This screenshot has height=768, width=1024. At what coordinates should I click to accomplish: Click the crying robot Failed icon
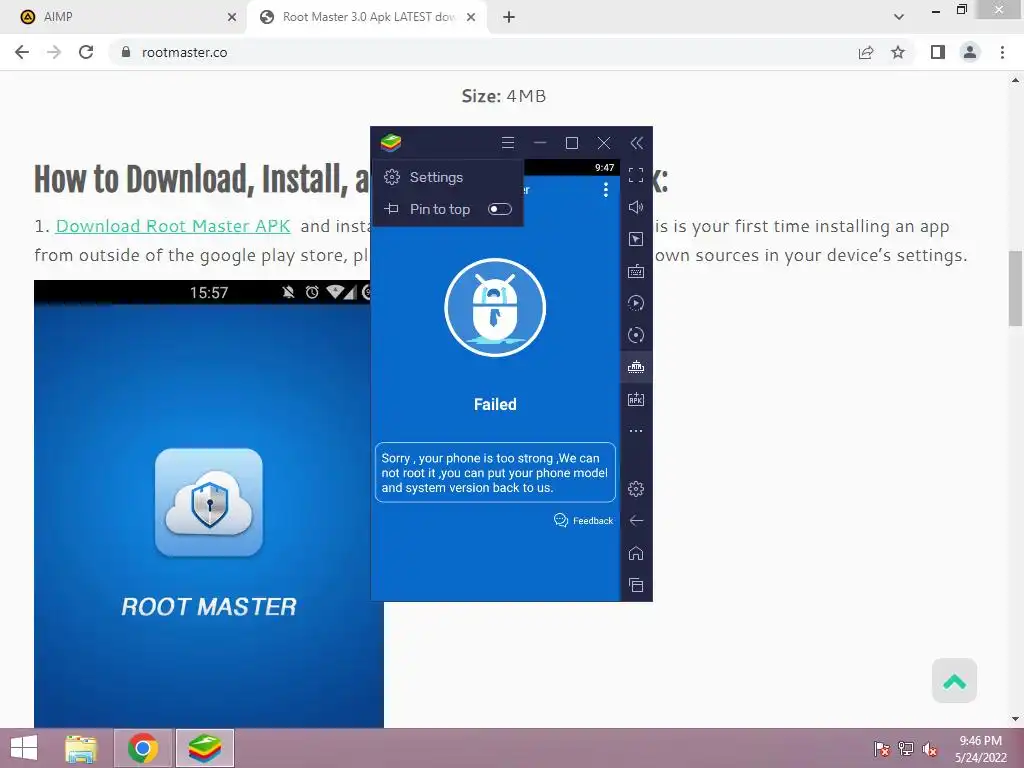[x=495, y=308]
